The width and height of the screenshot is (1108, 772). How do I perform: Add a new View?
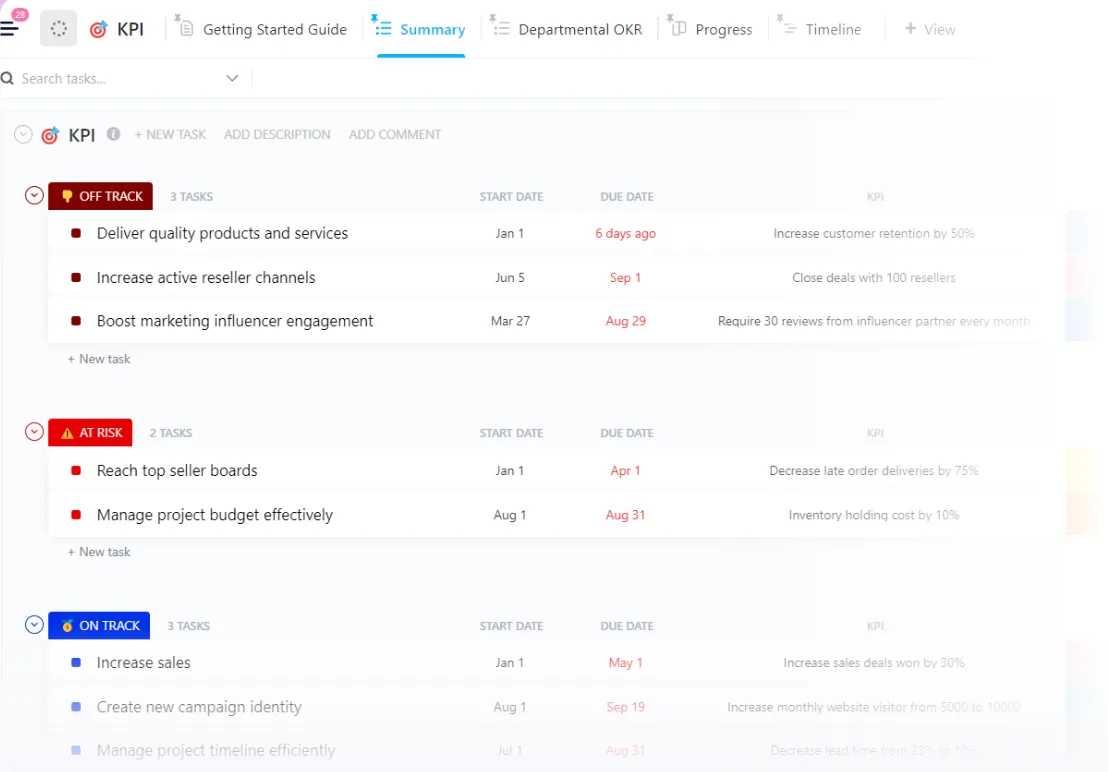[930, 30]
